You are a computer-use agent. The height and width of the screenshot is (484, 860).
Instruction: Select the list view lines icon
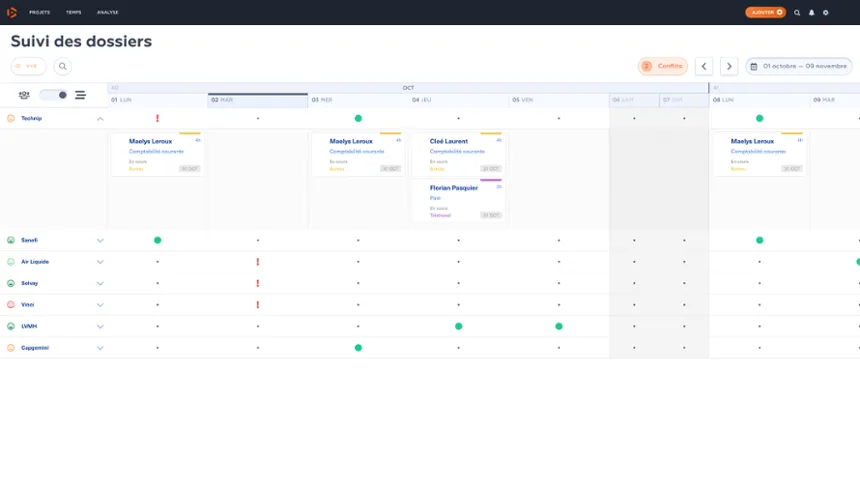point(80,95)
